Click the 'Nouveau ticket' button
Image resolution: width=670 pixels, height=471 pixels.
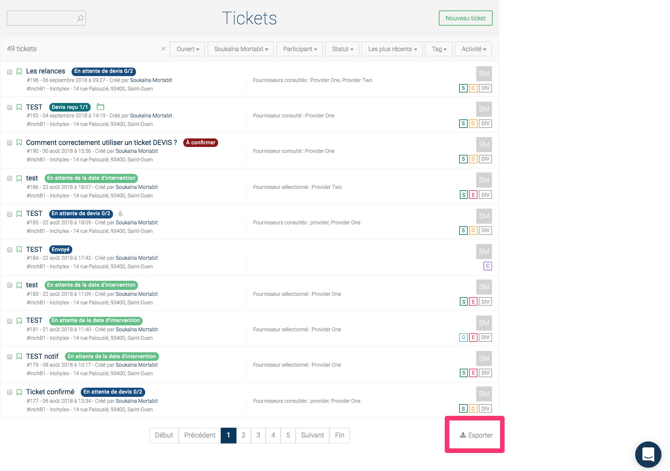465,18
